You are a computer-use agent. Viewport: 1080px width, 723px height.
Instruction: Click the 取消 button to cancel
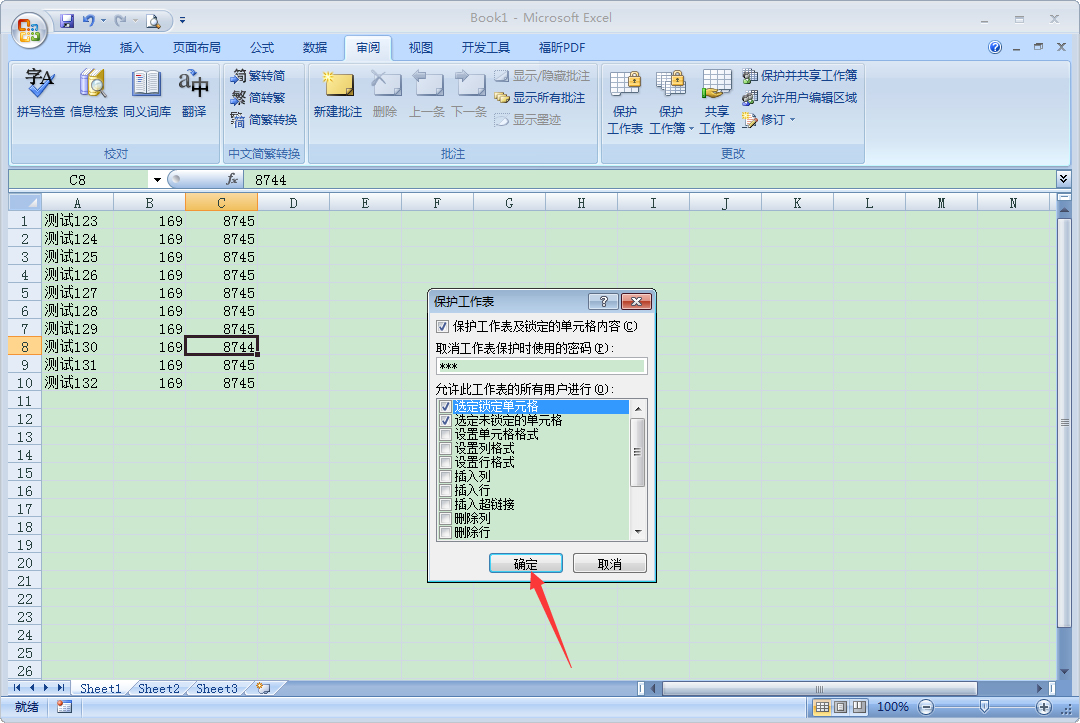point(609,562)
